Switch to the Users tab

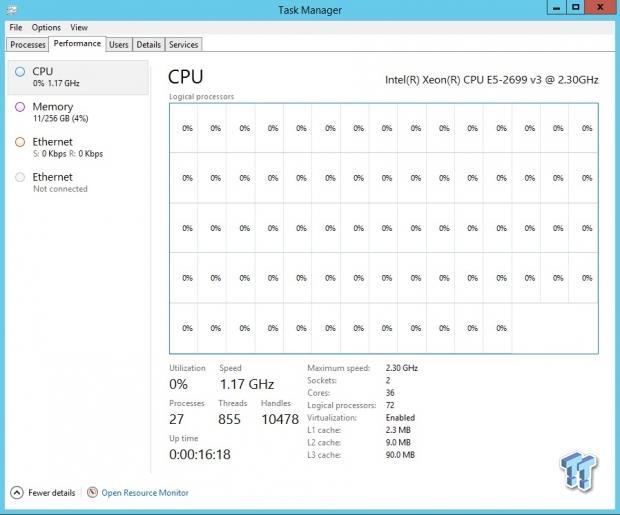coord(119,44)
